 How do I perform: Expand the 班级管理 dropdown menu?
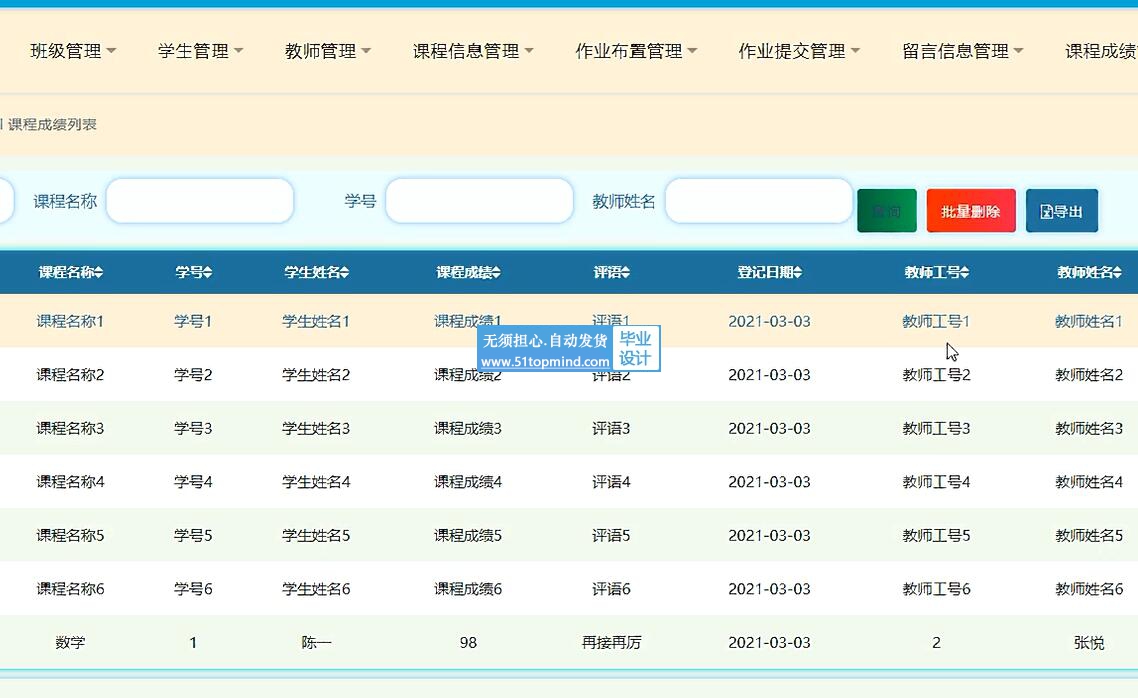[73, 51]
